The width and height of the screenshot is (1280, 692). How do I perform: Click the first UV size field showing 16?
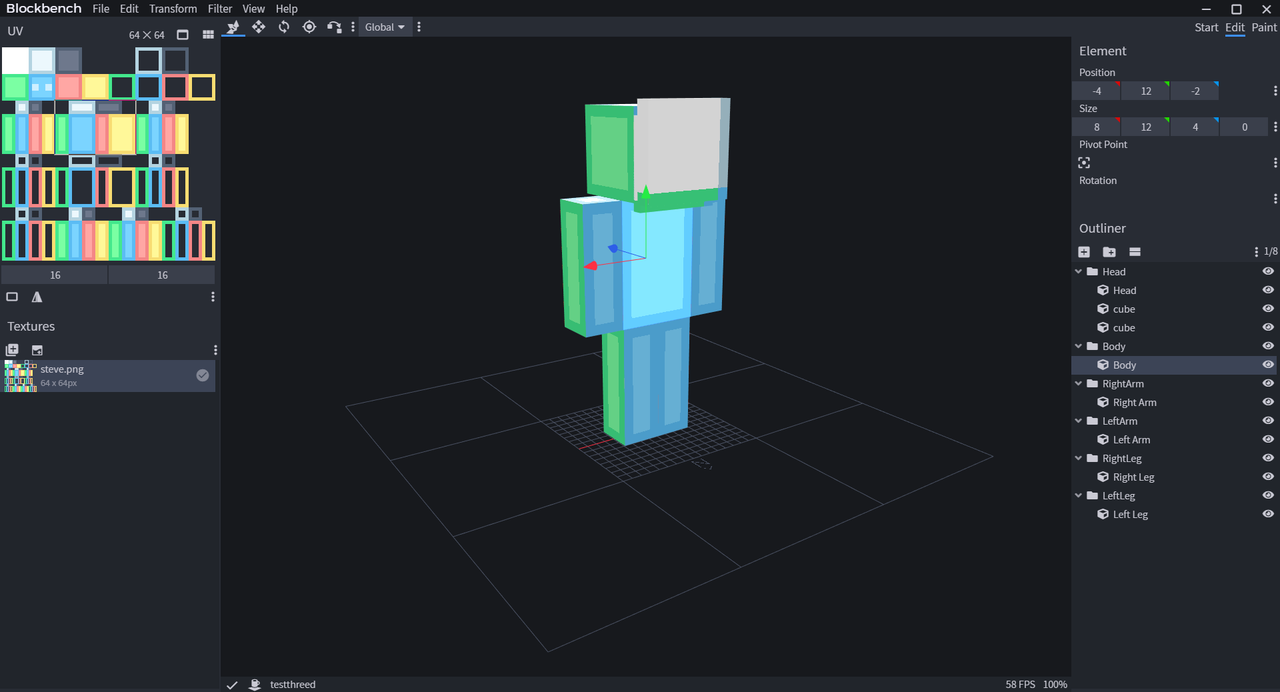pos(55,274)
